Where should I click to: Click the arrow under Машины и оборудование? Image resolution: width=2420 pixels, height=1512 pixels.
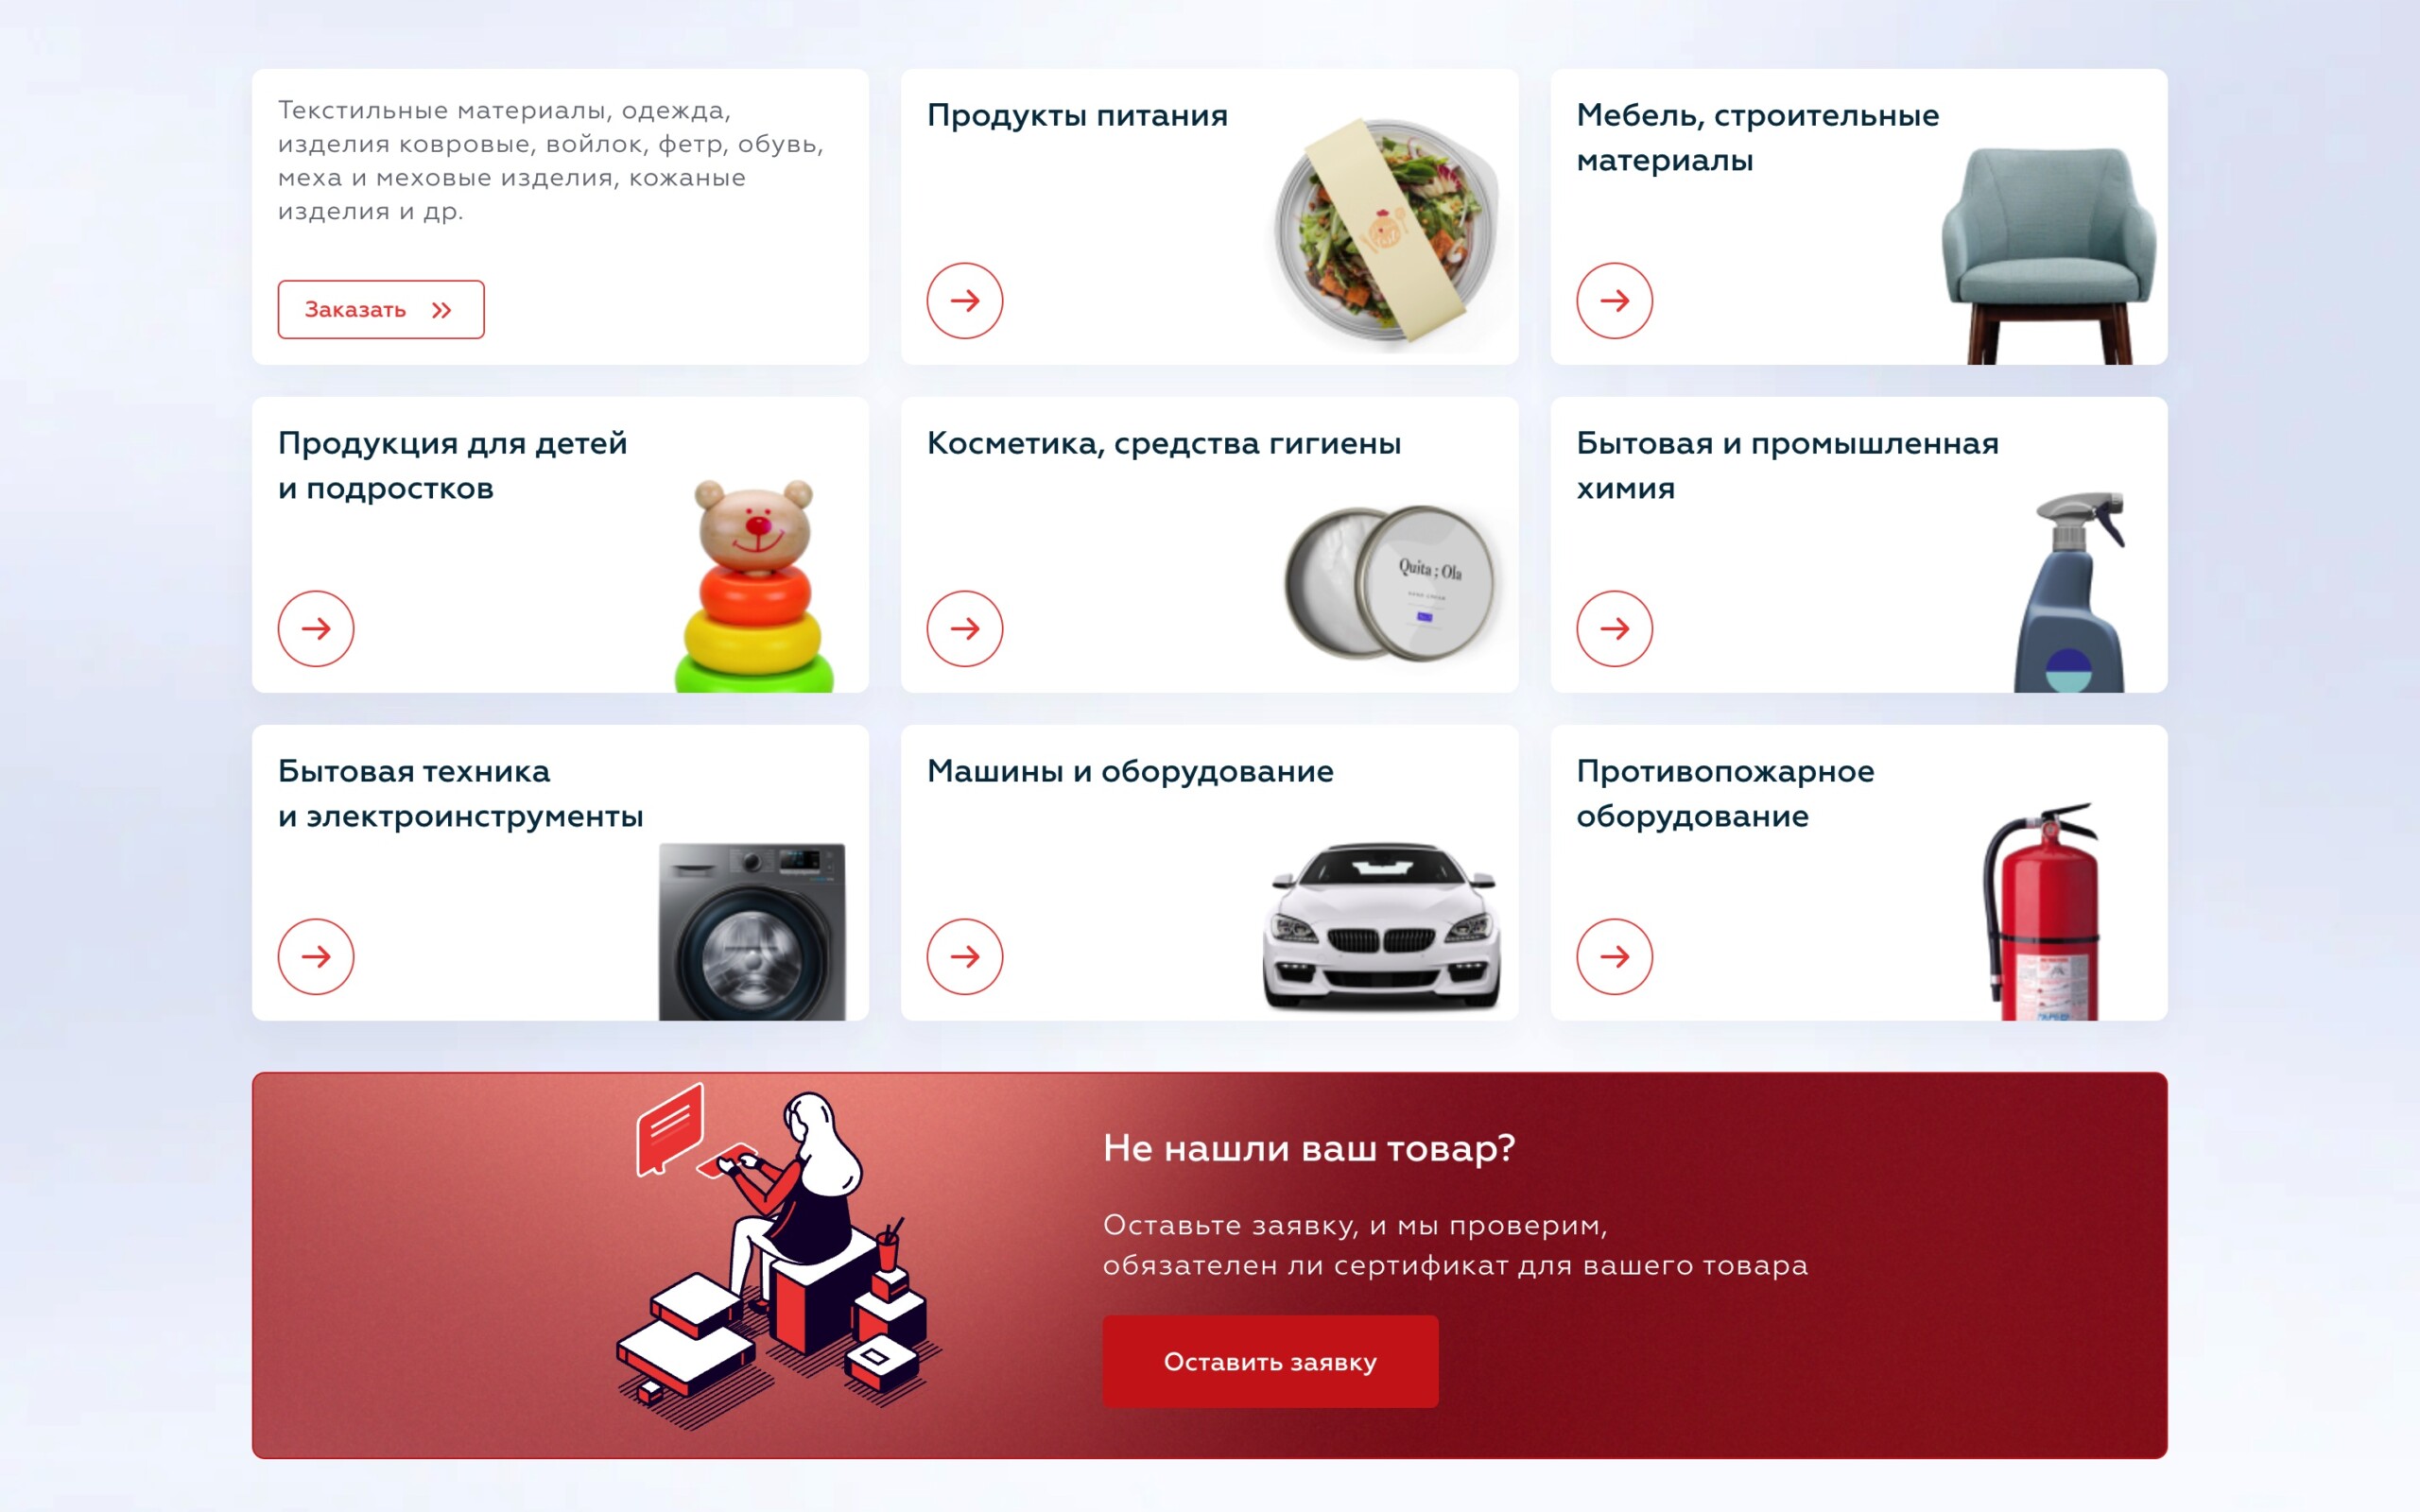(x=964, y=956)
